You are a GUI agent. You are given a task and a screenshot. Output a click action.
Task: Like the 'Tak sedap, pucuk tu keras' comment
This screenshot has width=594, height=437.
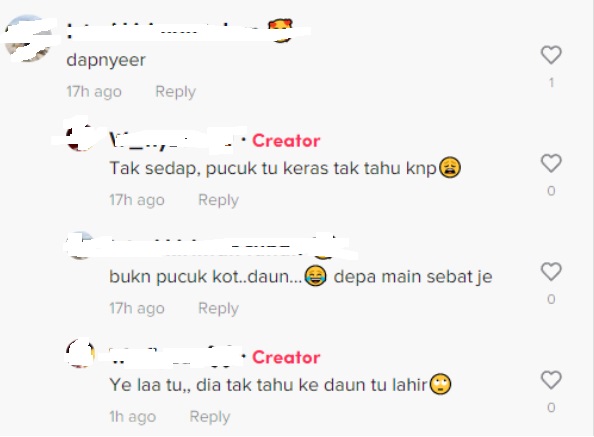[x=551, y=163]
